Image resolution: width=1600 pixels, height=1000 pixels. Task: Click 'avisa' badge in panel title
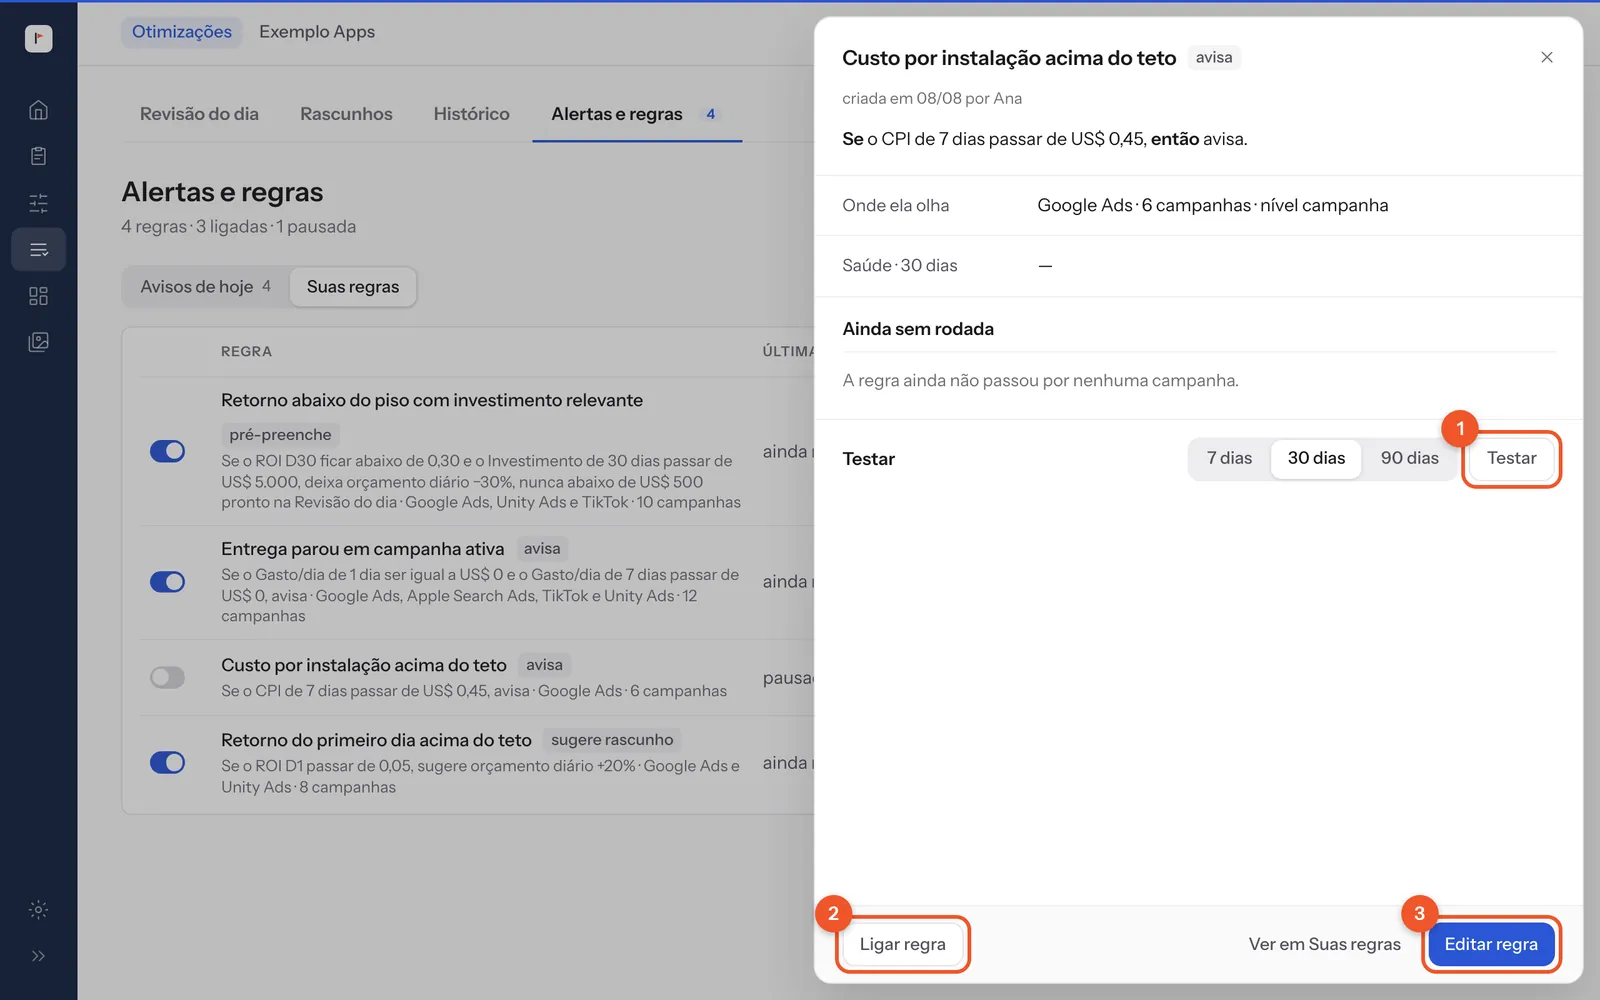1214,57
